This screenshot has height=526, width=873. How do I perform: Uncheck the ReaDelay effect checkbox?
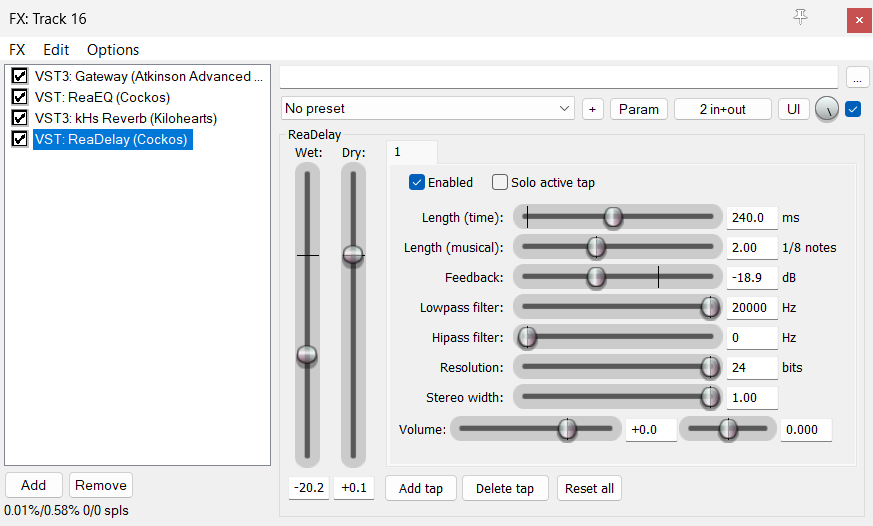click(x=19, y=139)
